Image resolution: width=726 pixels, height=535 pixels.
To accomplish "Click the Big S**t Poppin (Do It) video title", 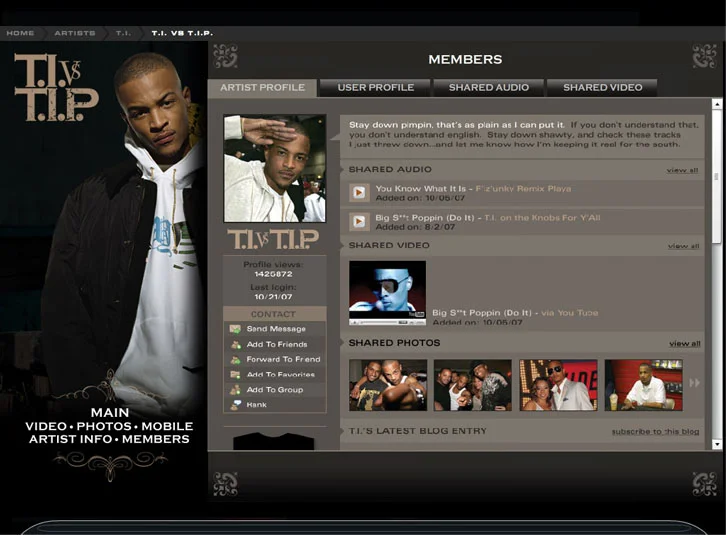I will tap(482, 313).
